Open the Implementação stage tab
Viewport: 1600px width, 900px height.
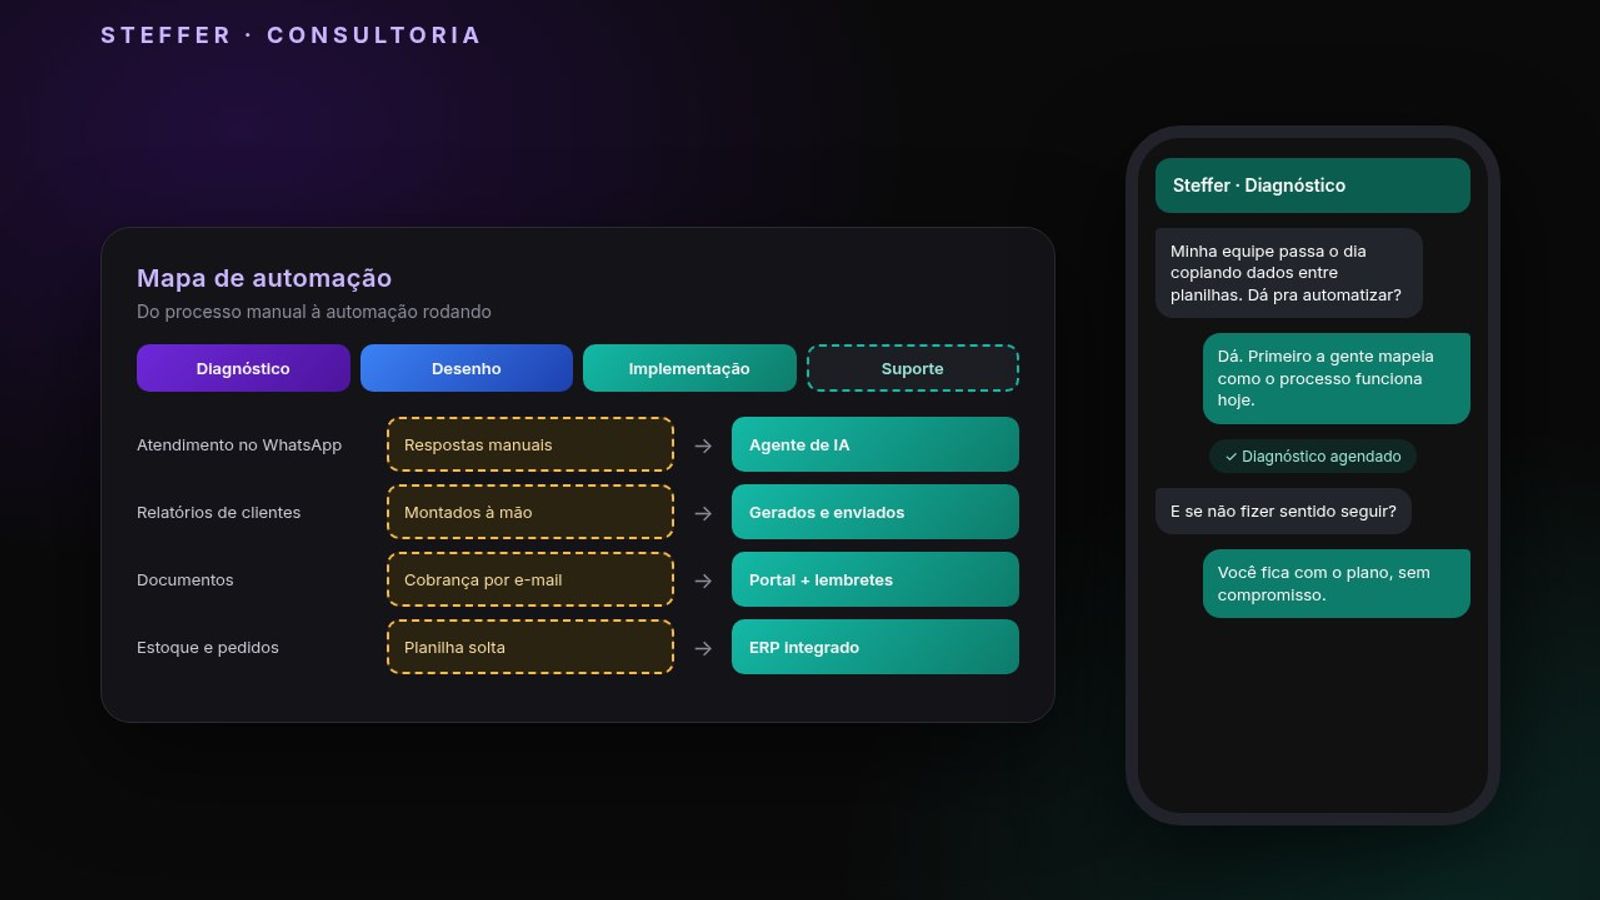[x=689, y=368]
